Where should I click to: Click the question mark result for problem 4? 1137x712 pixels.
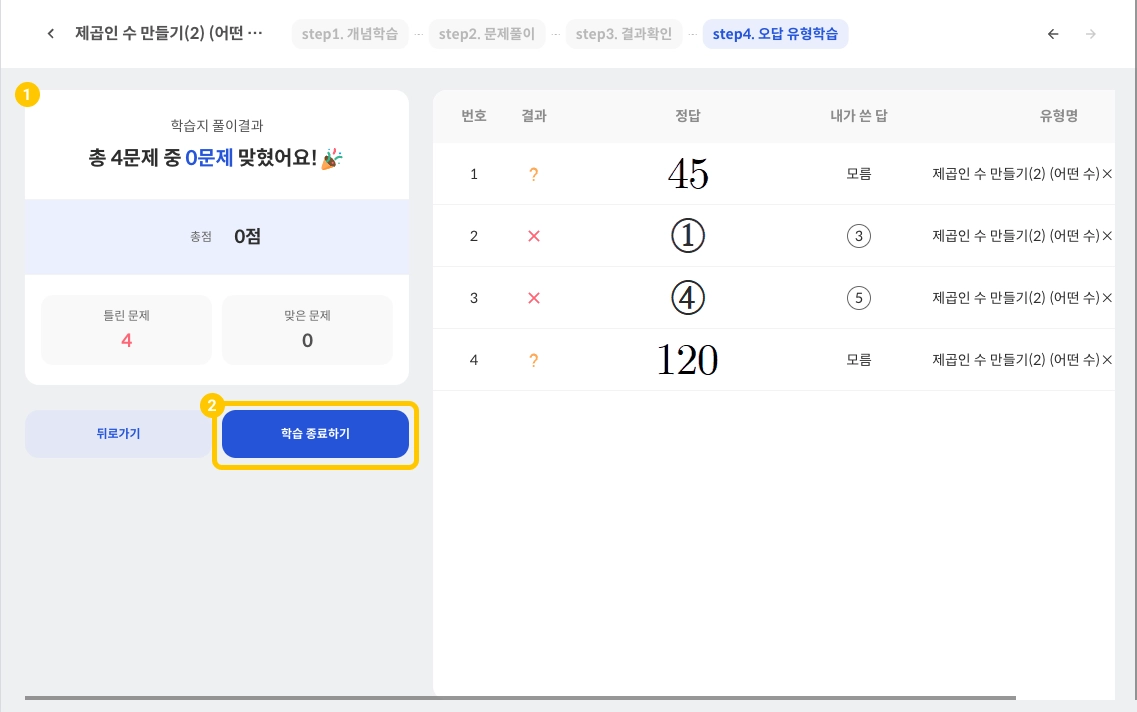tap(534, 360)
